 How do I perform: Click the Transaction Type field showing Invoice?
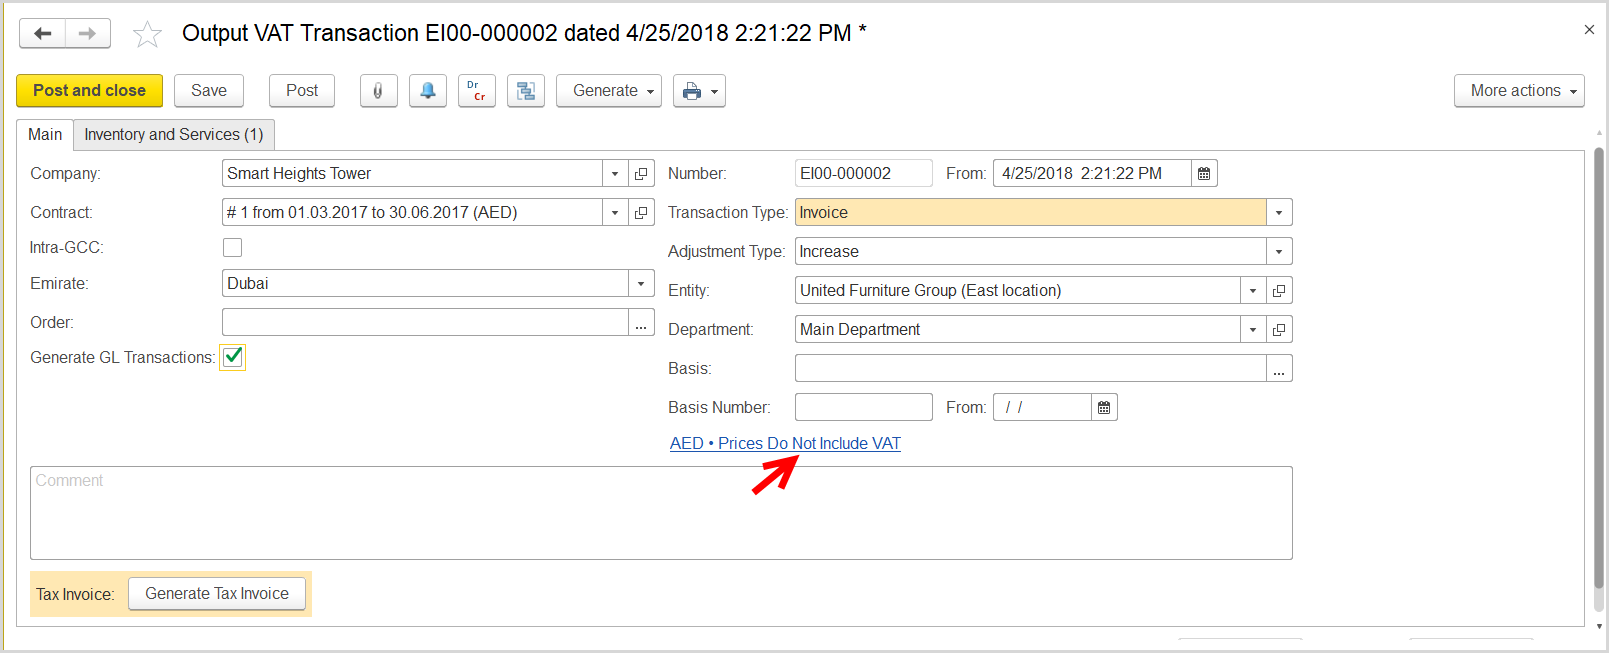coord(1031,213)
